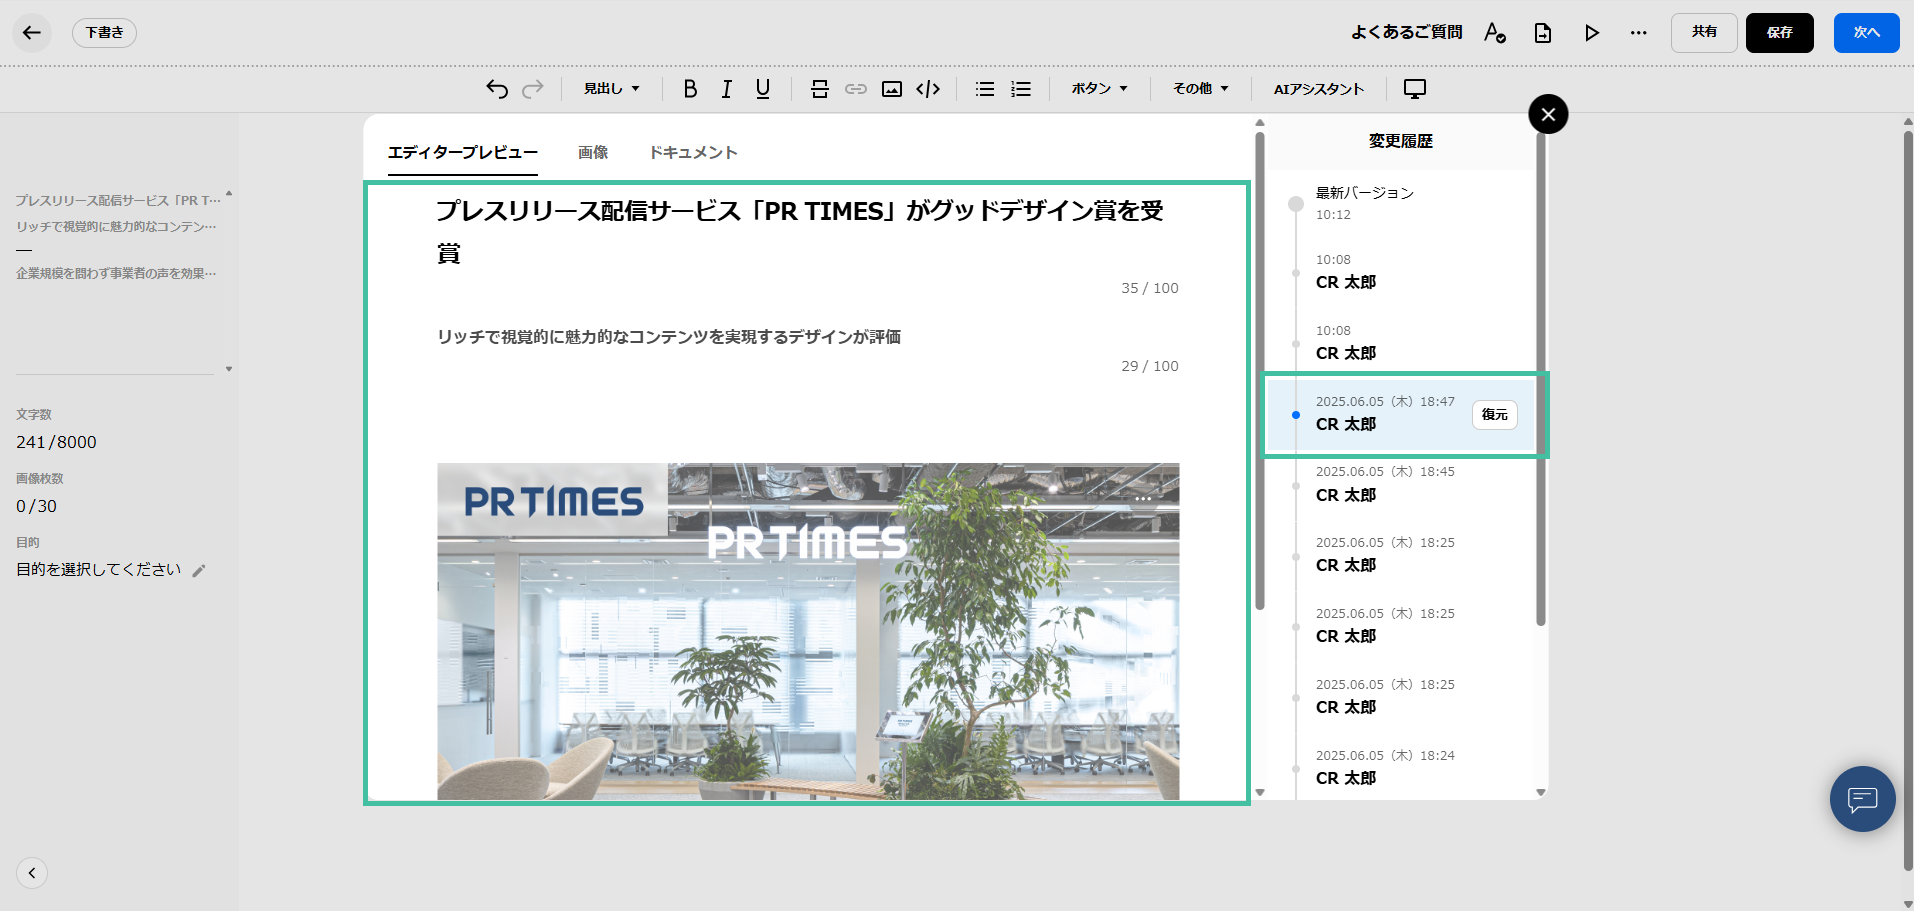Insert an image via toolbar icon

(892, 89)
